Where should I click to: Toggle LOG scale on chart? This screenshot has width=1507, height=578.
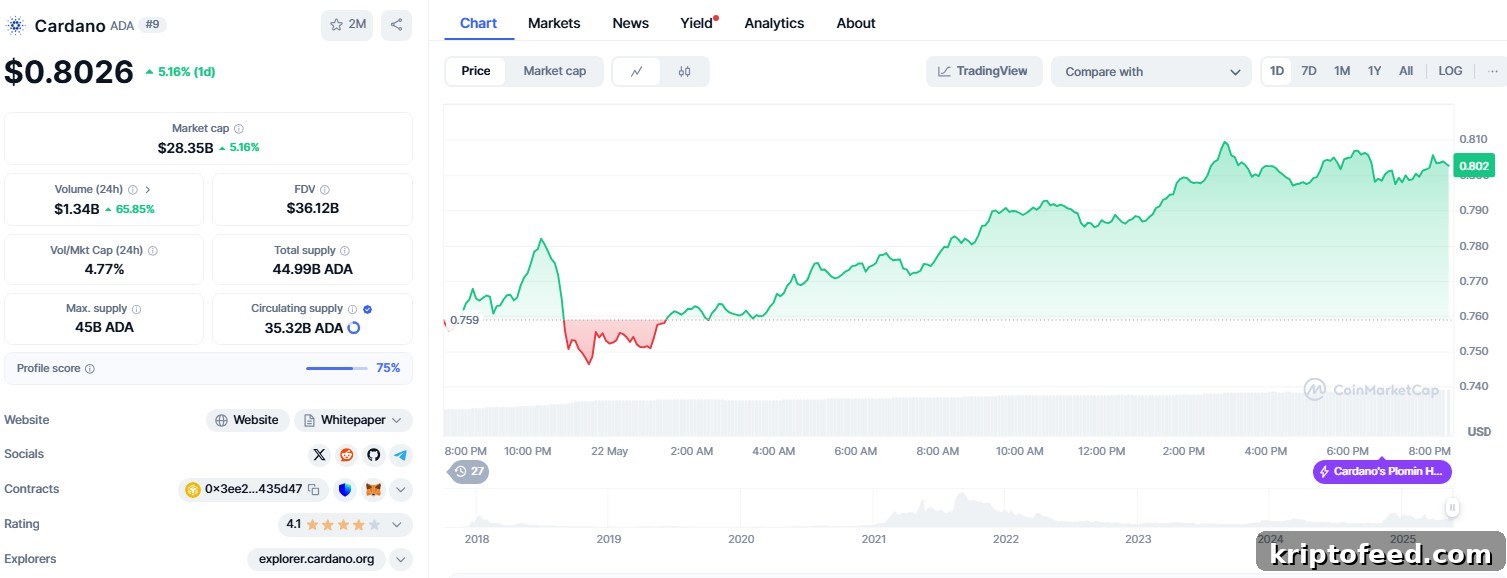click(x=1450, y=71)
